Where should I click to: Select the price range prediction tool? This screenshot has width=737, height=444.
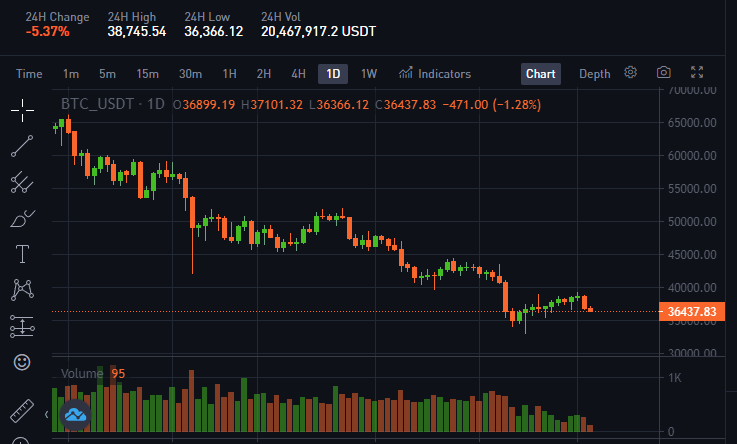(x=22, y=326)
